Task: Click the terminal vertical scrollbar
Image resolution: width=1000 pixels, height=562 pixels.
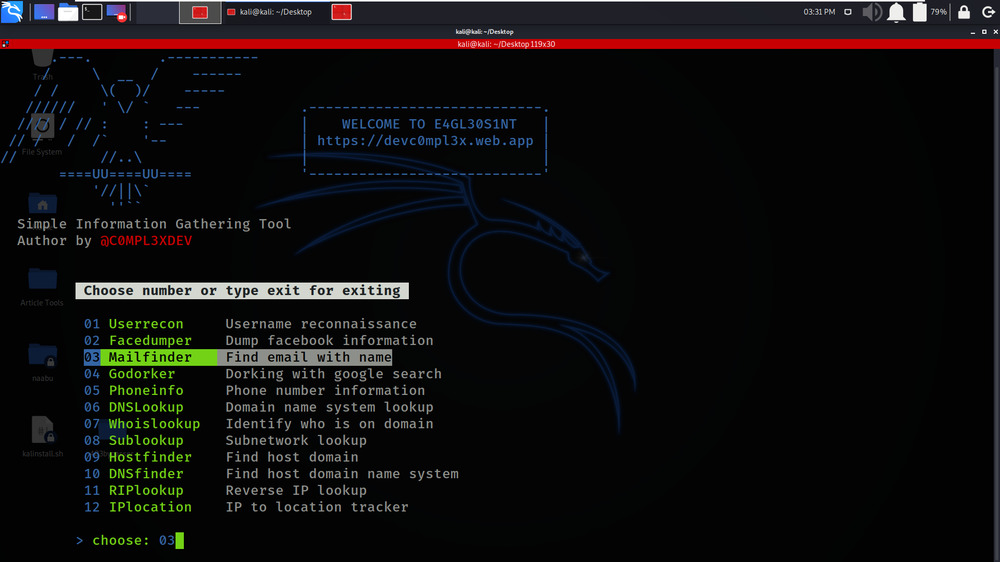Action: pyautogui.click(x=996, y=305)
